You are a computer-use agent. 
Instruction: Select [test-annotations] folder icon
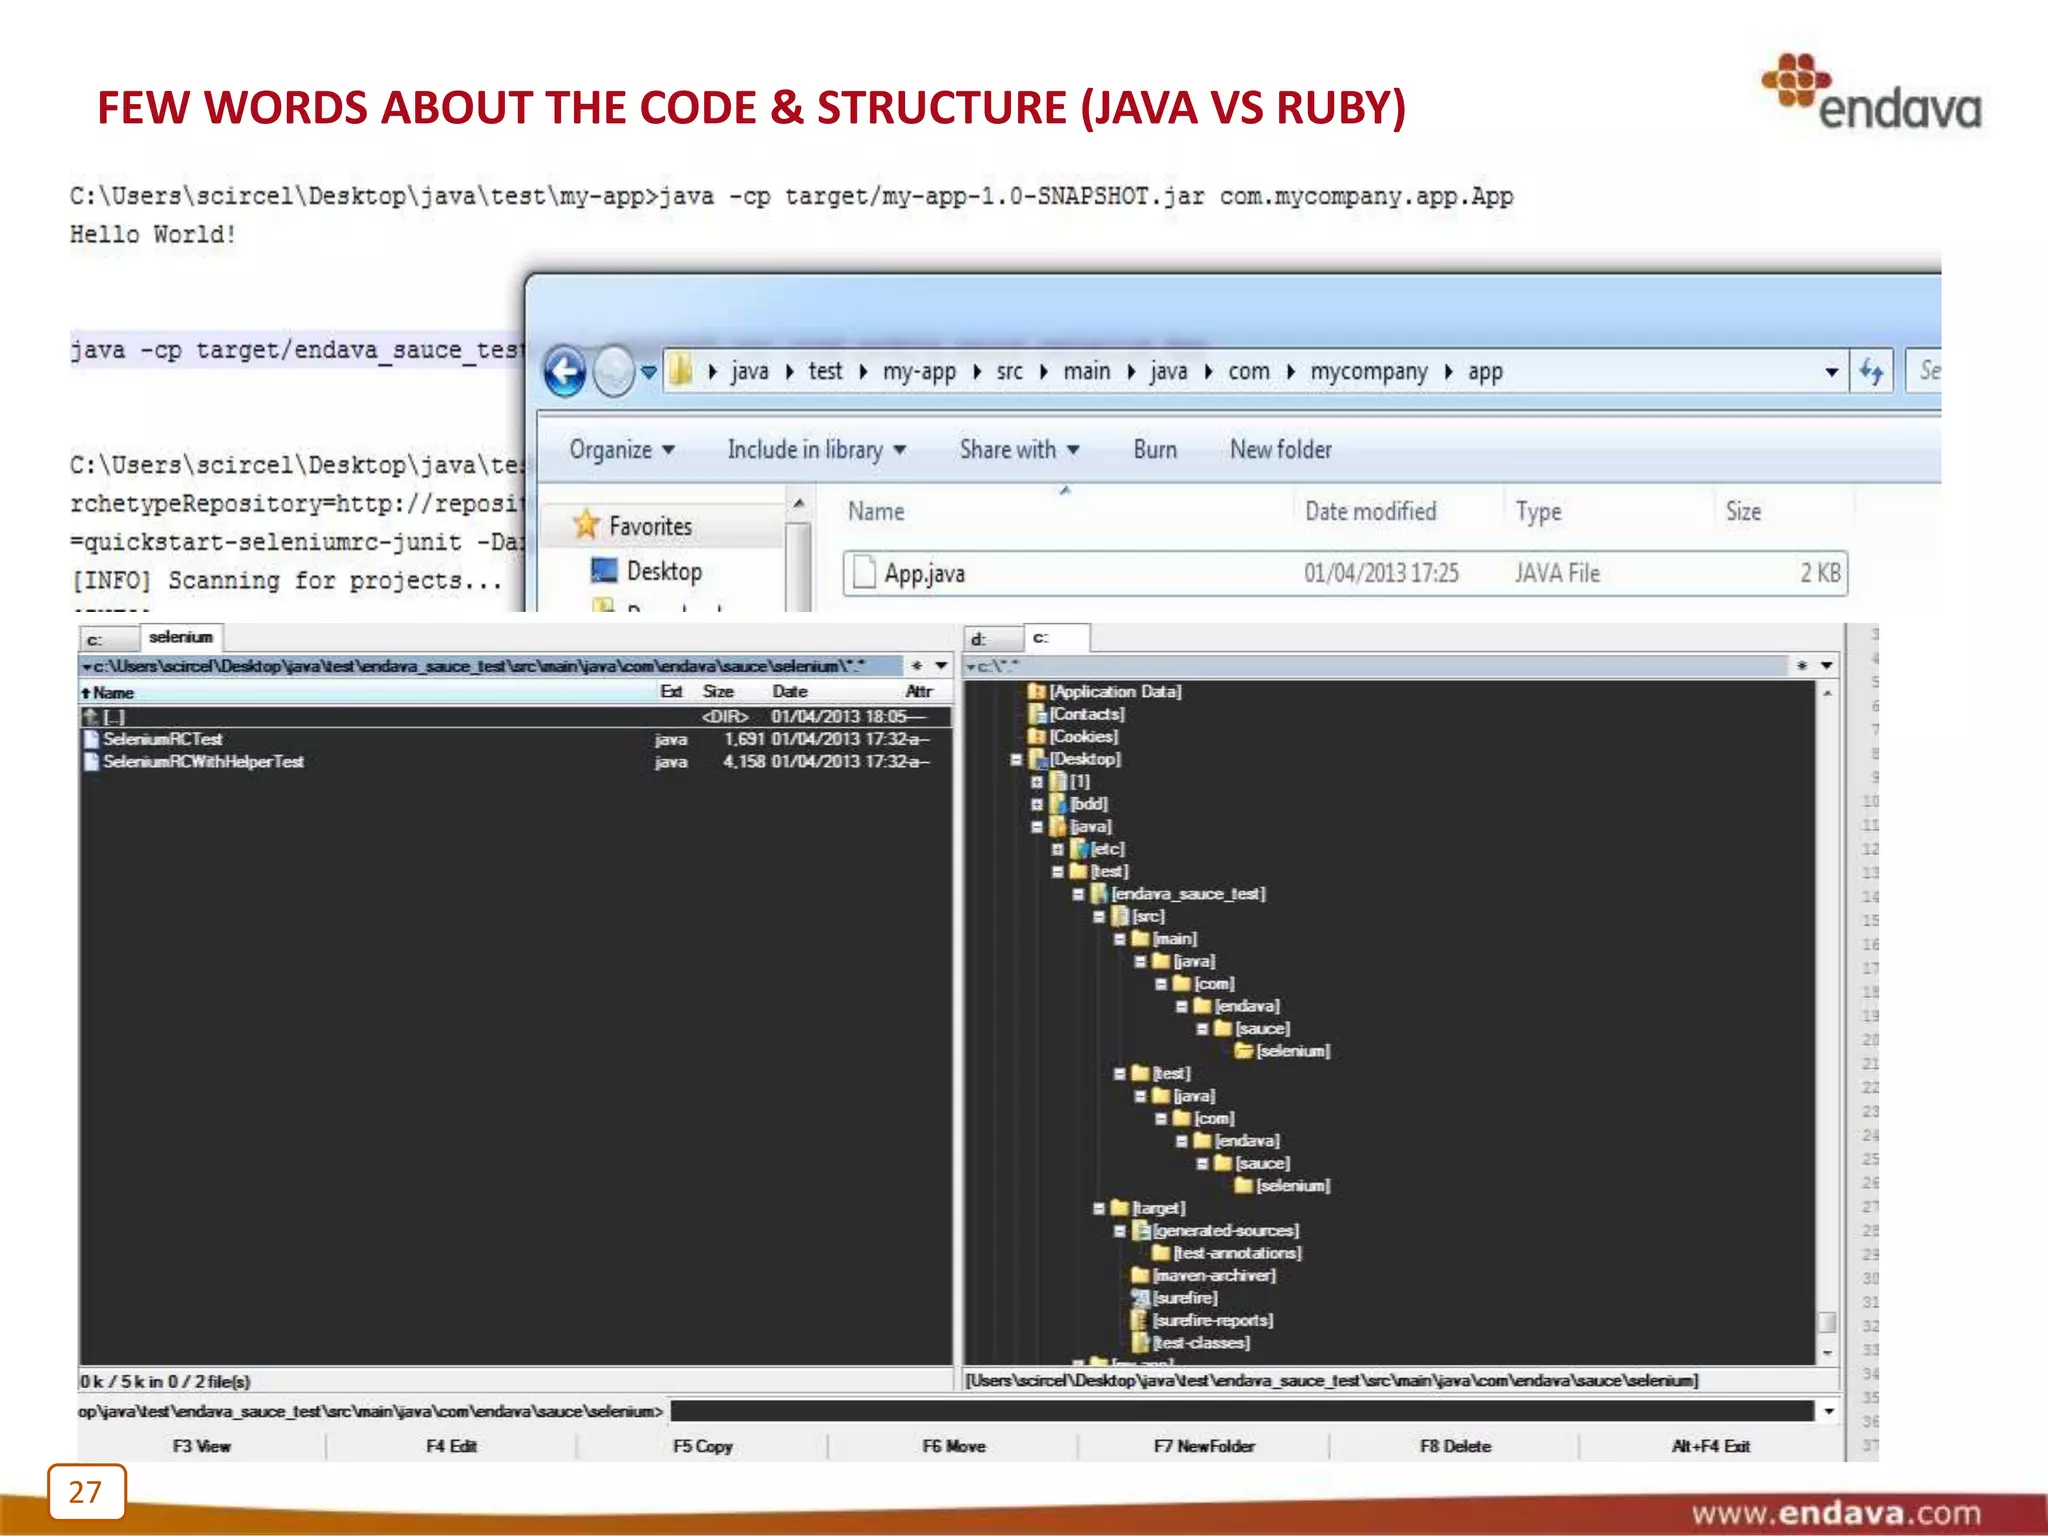coord(1161,1253)
